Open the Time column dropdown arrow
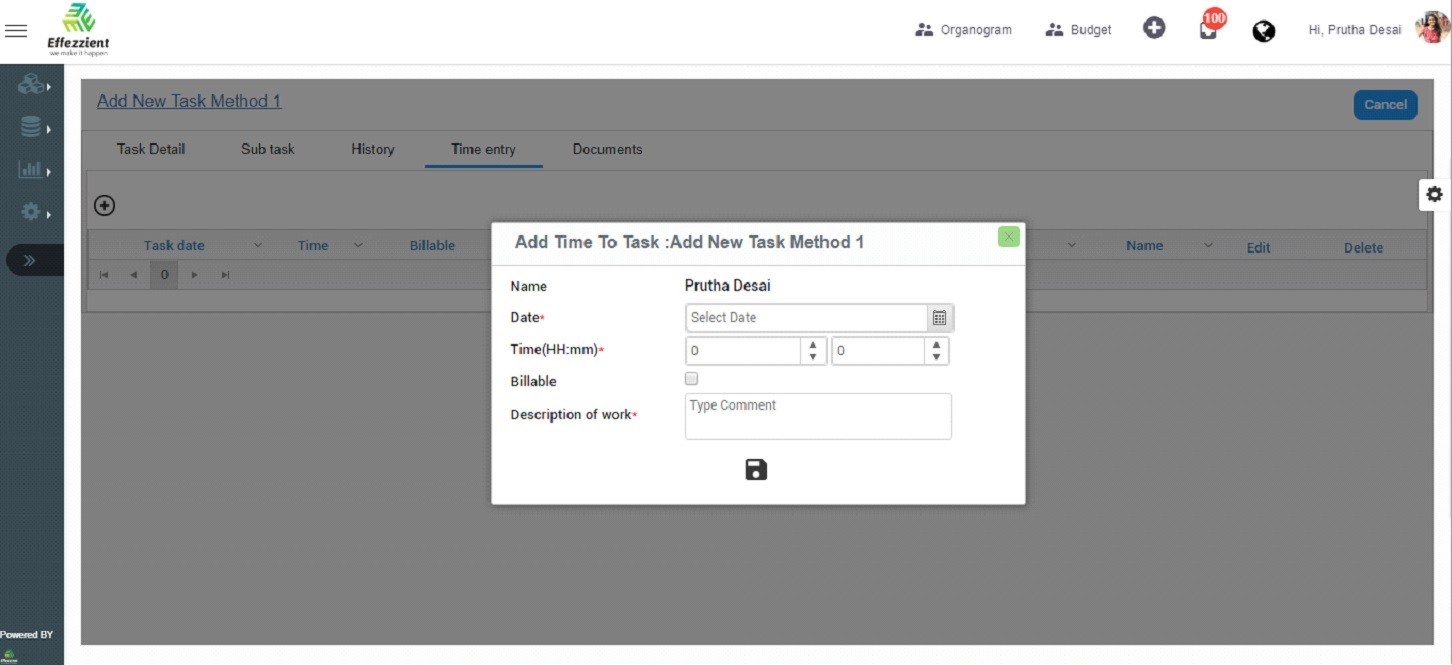 pyautogui.click(x=358, y=245)
